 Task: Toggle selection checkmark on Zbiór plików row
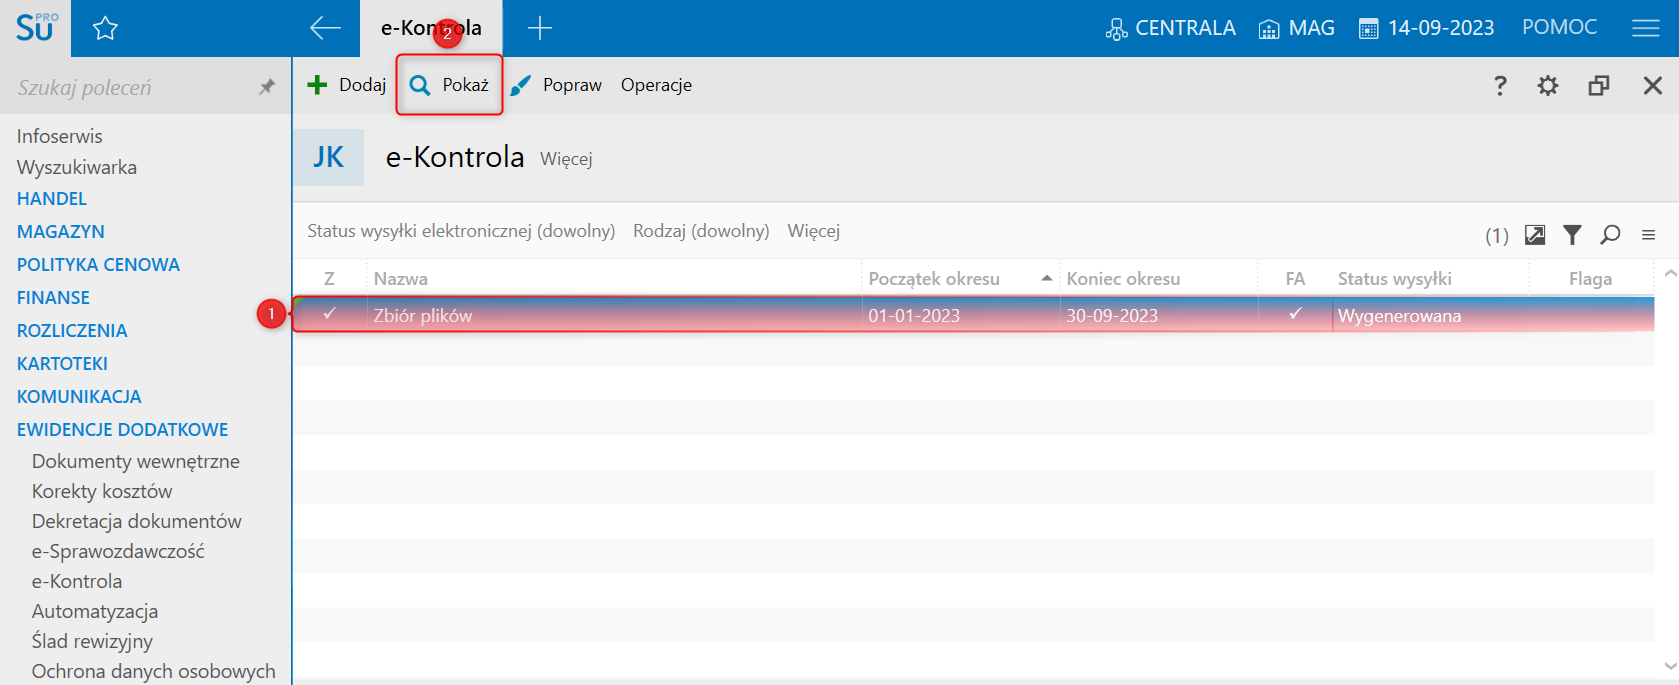pos(329,314)
